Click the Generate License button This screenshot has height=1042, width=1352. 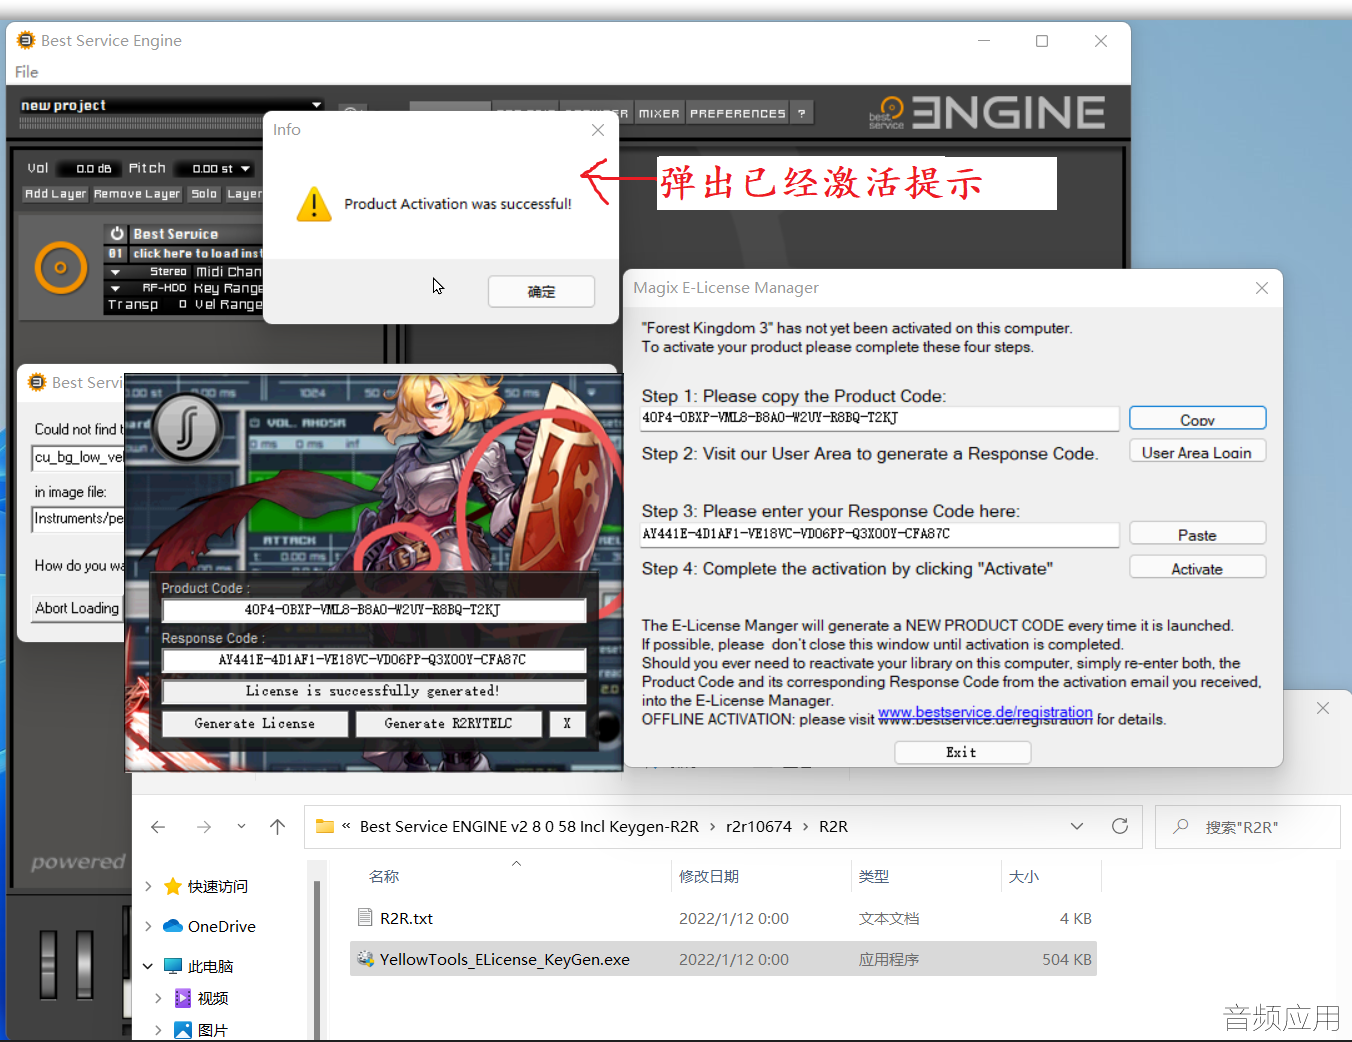click(x=255, y=723)
